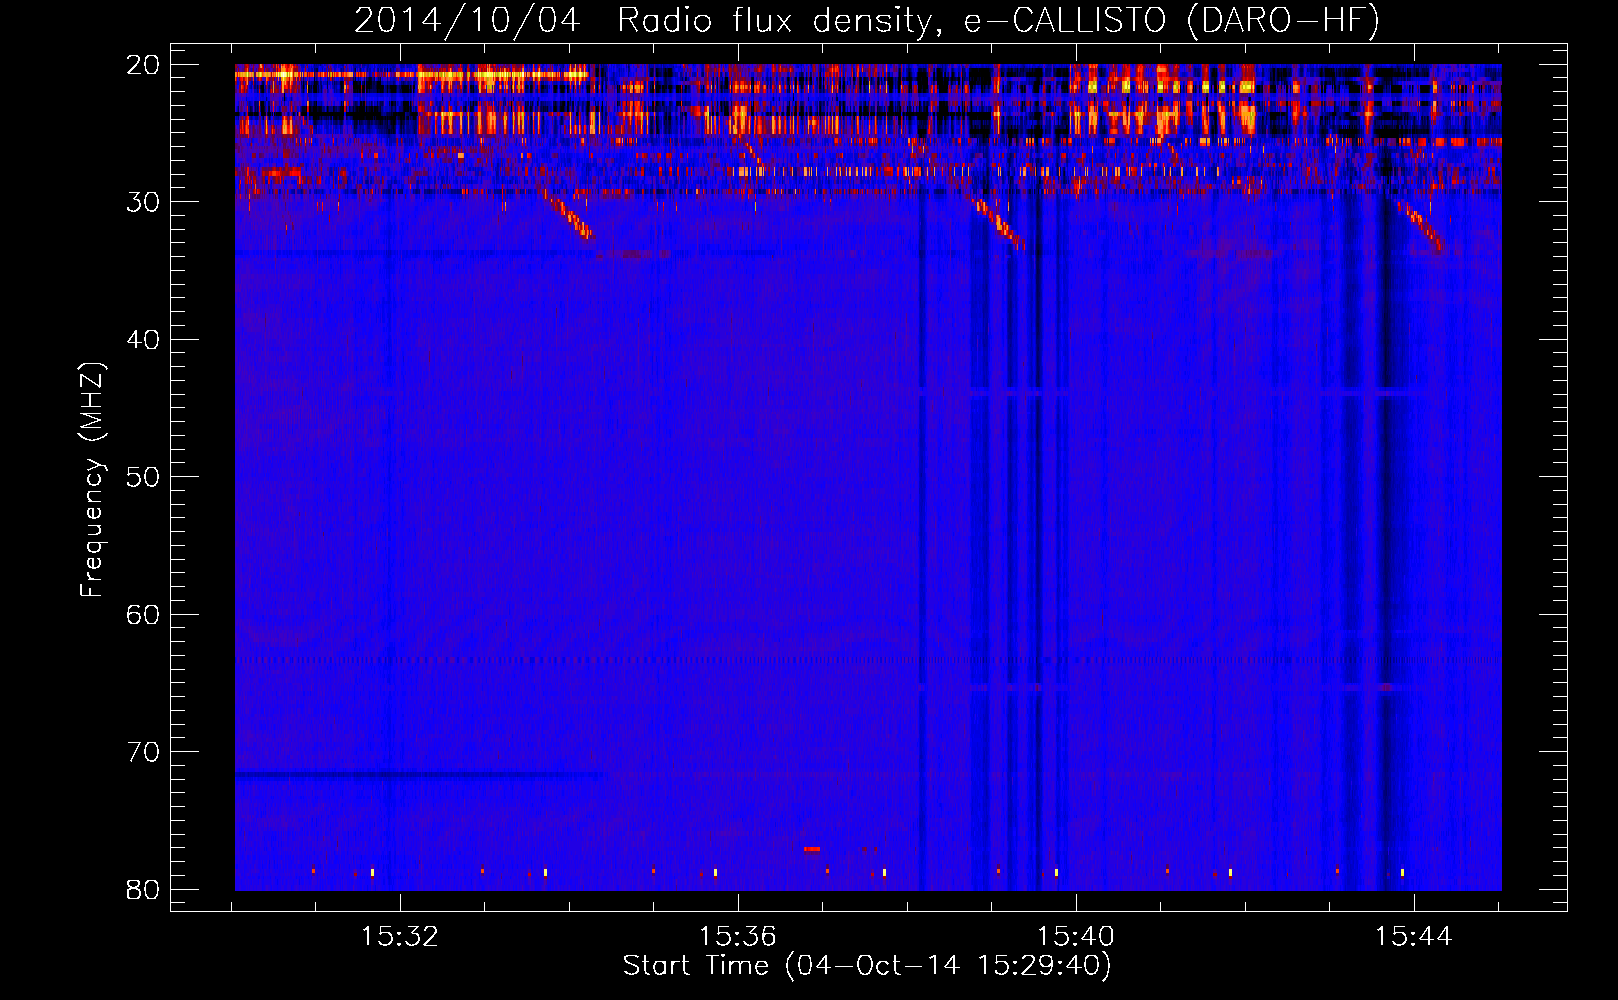Click the 15:36 time tick label
The image size is (1618, 1000).
click(x=738, y=937)
